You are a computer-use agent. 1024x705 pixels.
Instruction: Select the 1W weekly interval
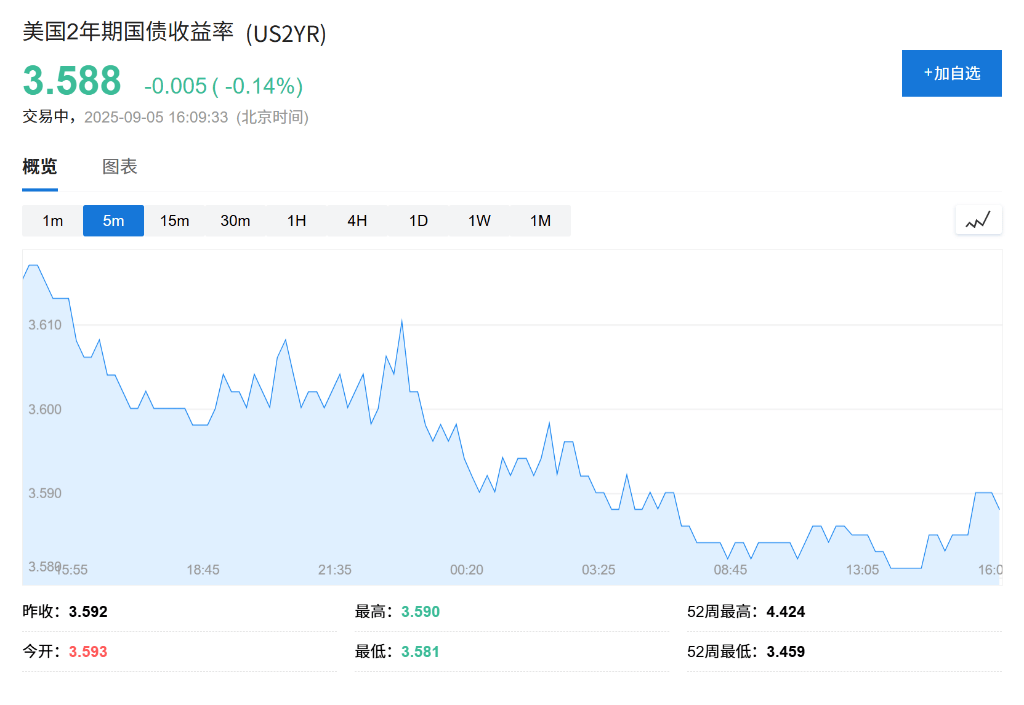479,220
